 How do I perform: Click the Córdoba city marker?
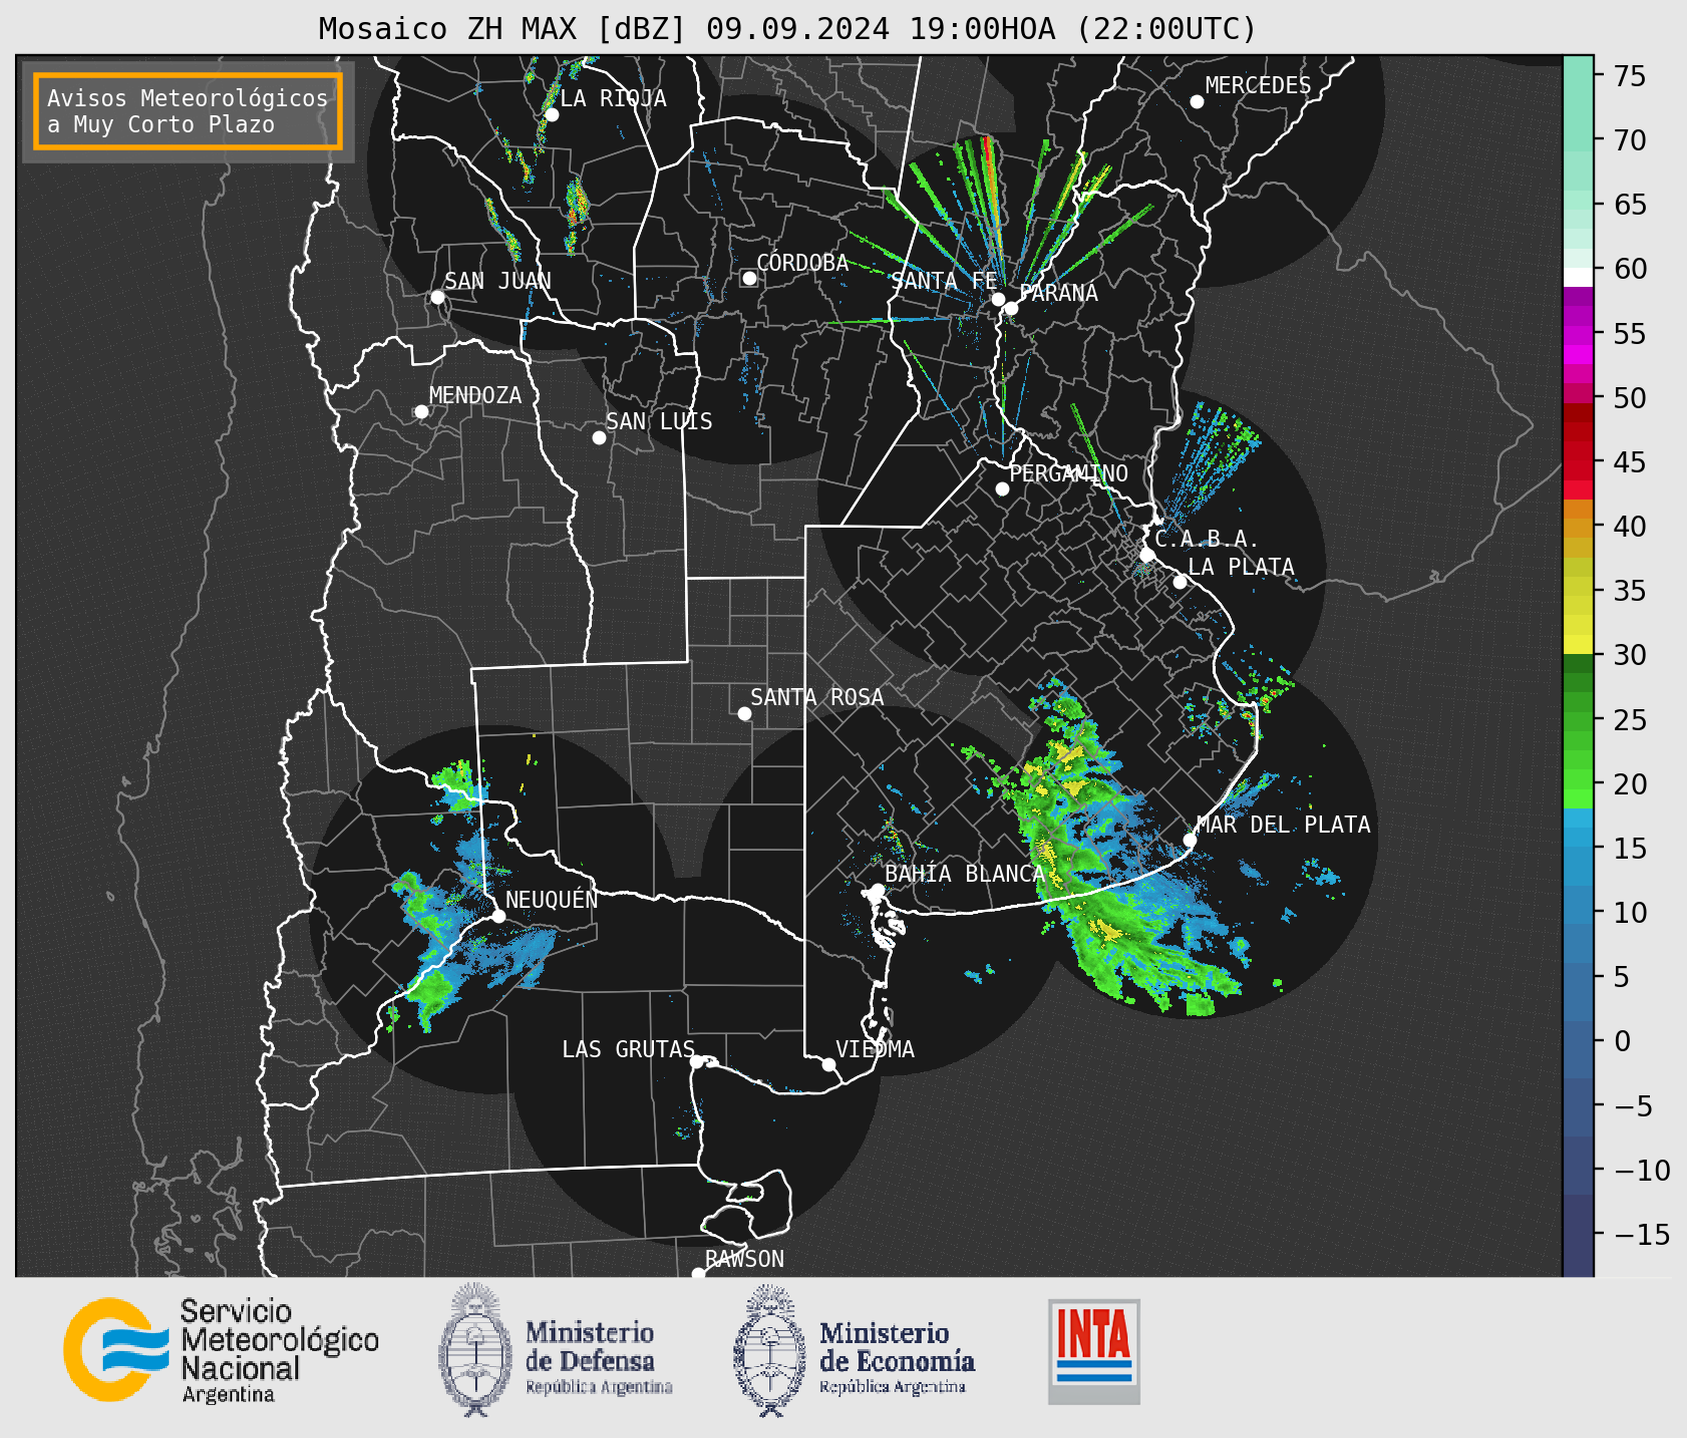click(x=749, y=278)
